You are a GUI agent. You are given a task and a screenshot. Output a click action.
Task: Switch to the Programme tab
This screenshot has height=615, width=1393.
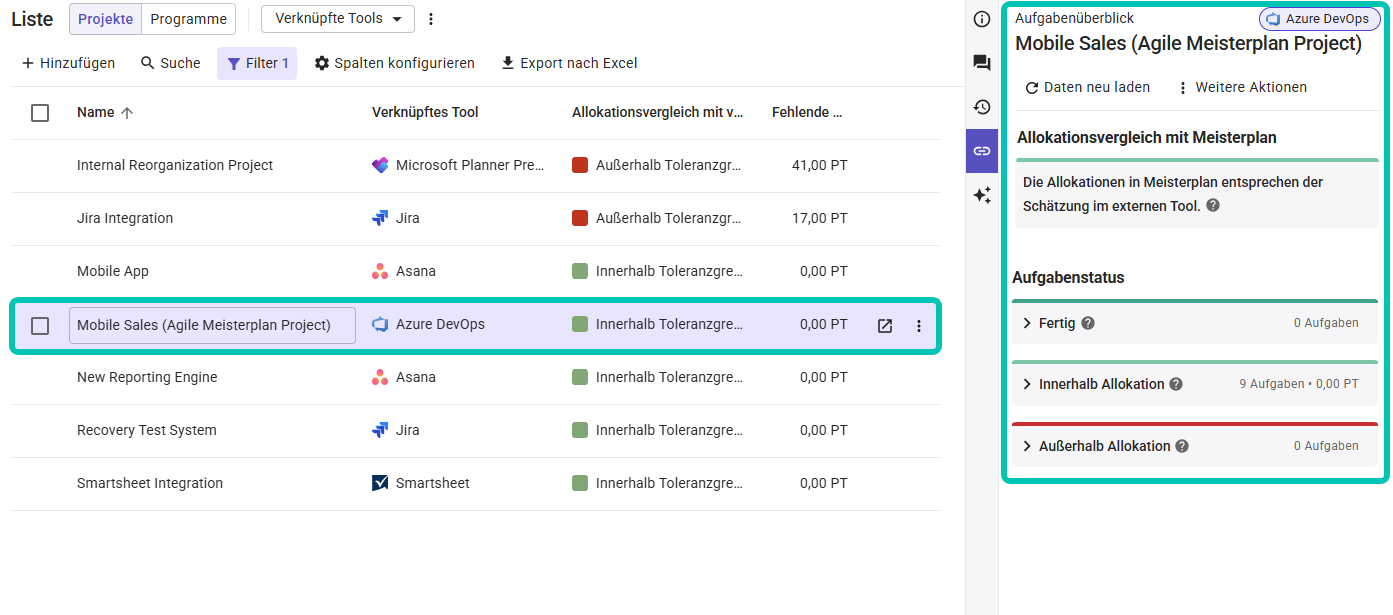(189, 19)
